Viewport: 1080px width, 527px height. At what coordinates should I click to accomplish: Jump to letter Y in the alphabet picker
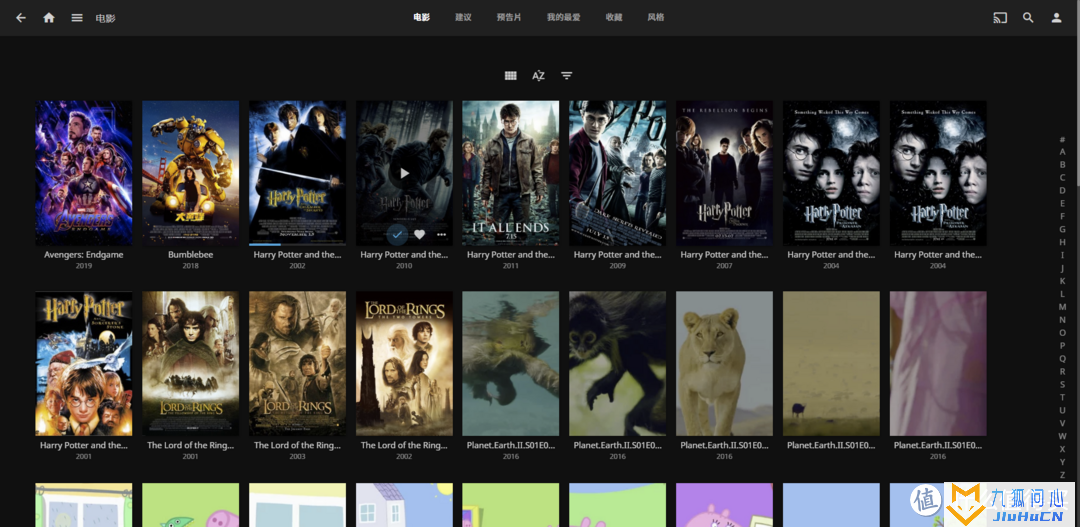(1063, 462)
